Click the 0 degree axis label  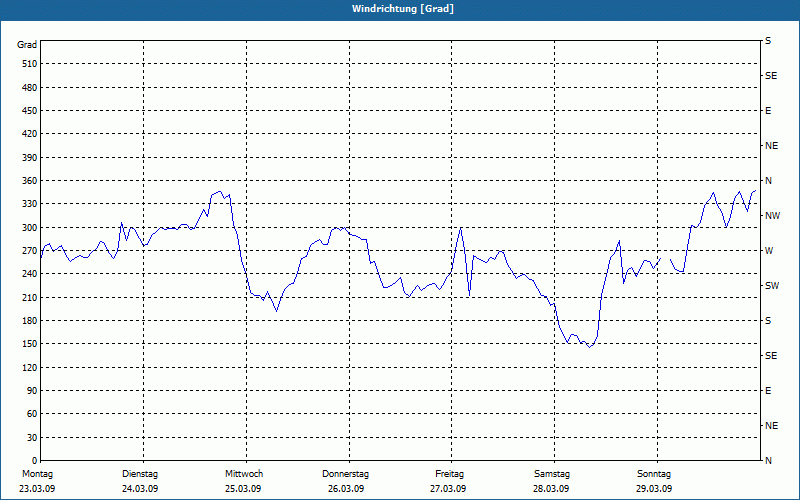35,460
